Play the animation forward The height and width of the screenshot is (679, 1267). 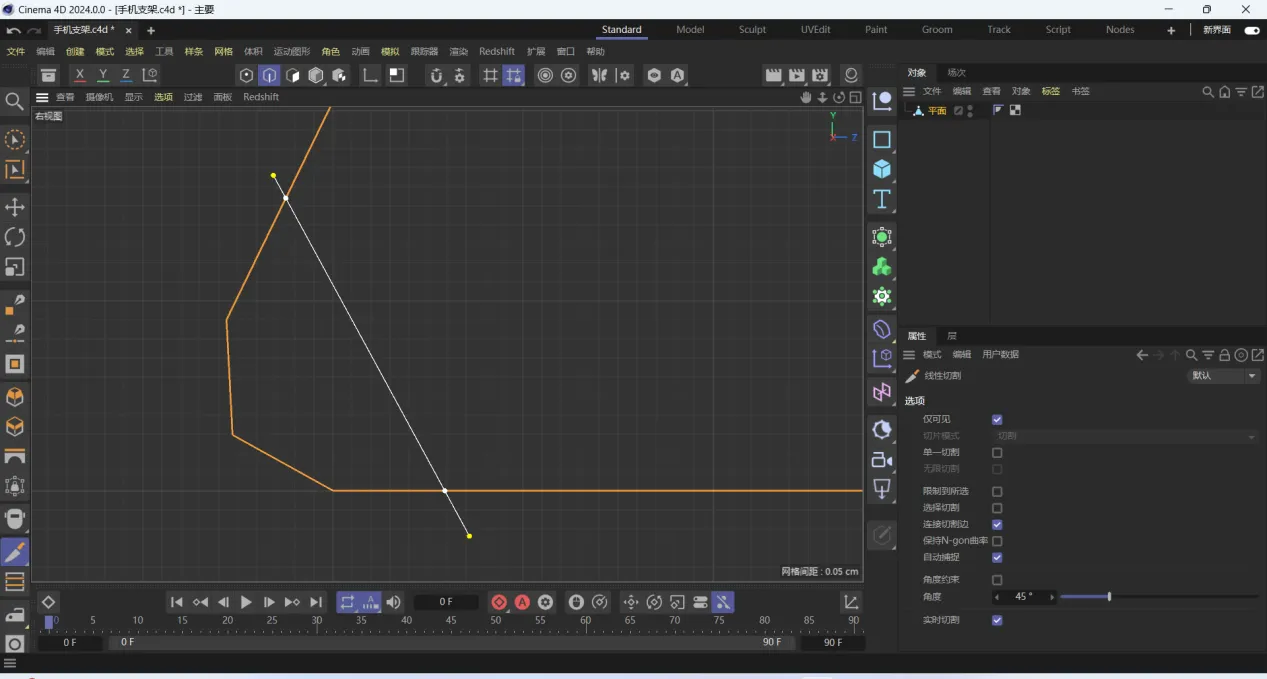(x=246, y=602)
